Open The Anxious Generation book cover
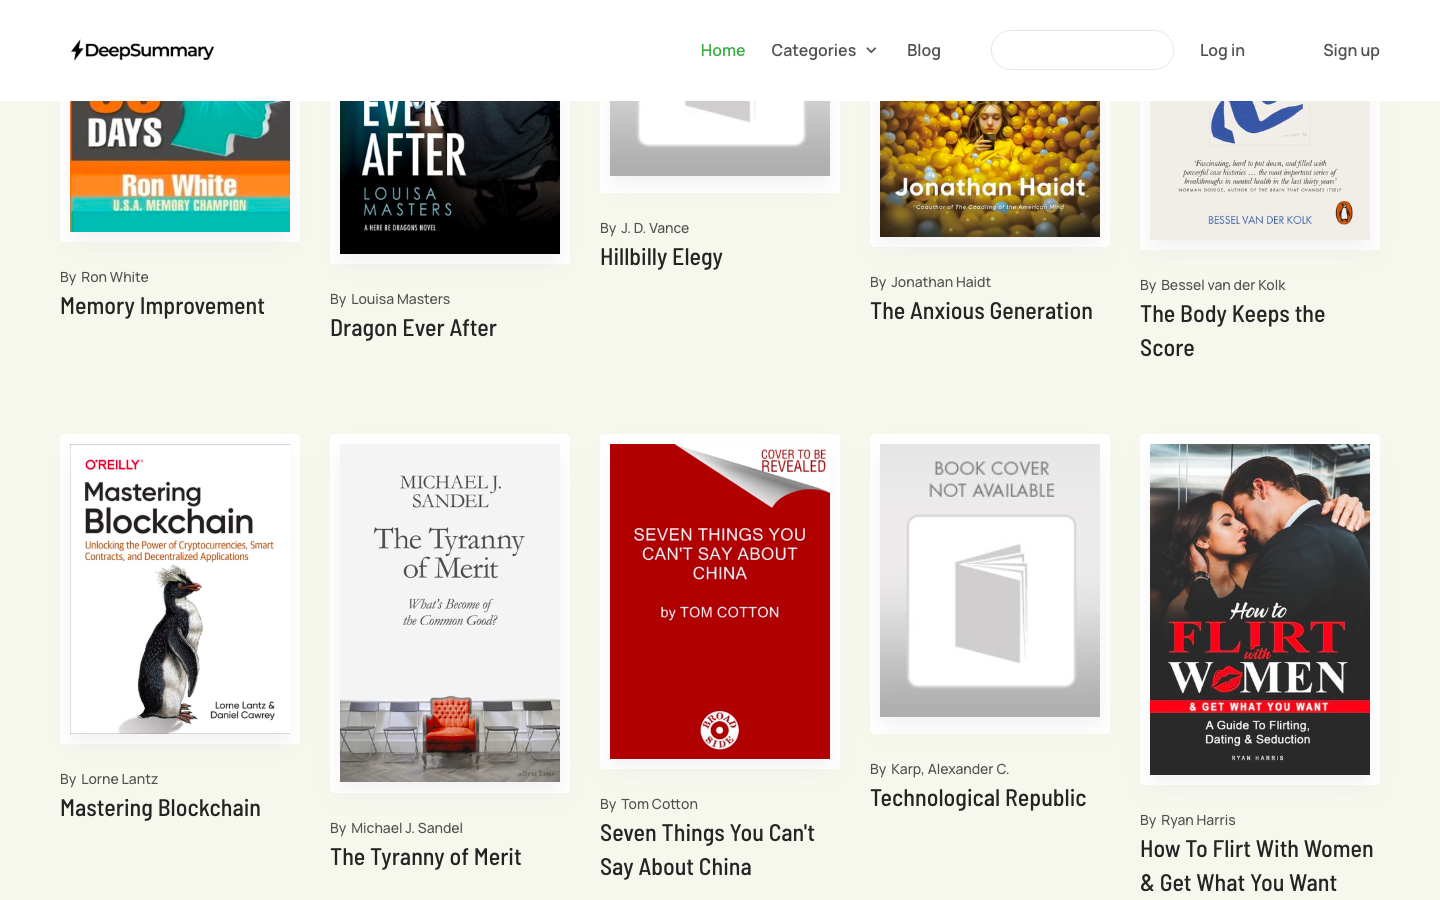This screenshot has height=900, width=1440. click(x=990, y=168)
